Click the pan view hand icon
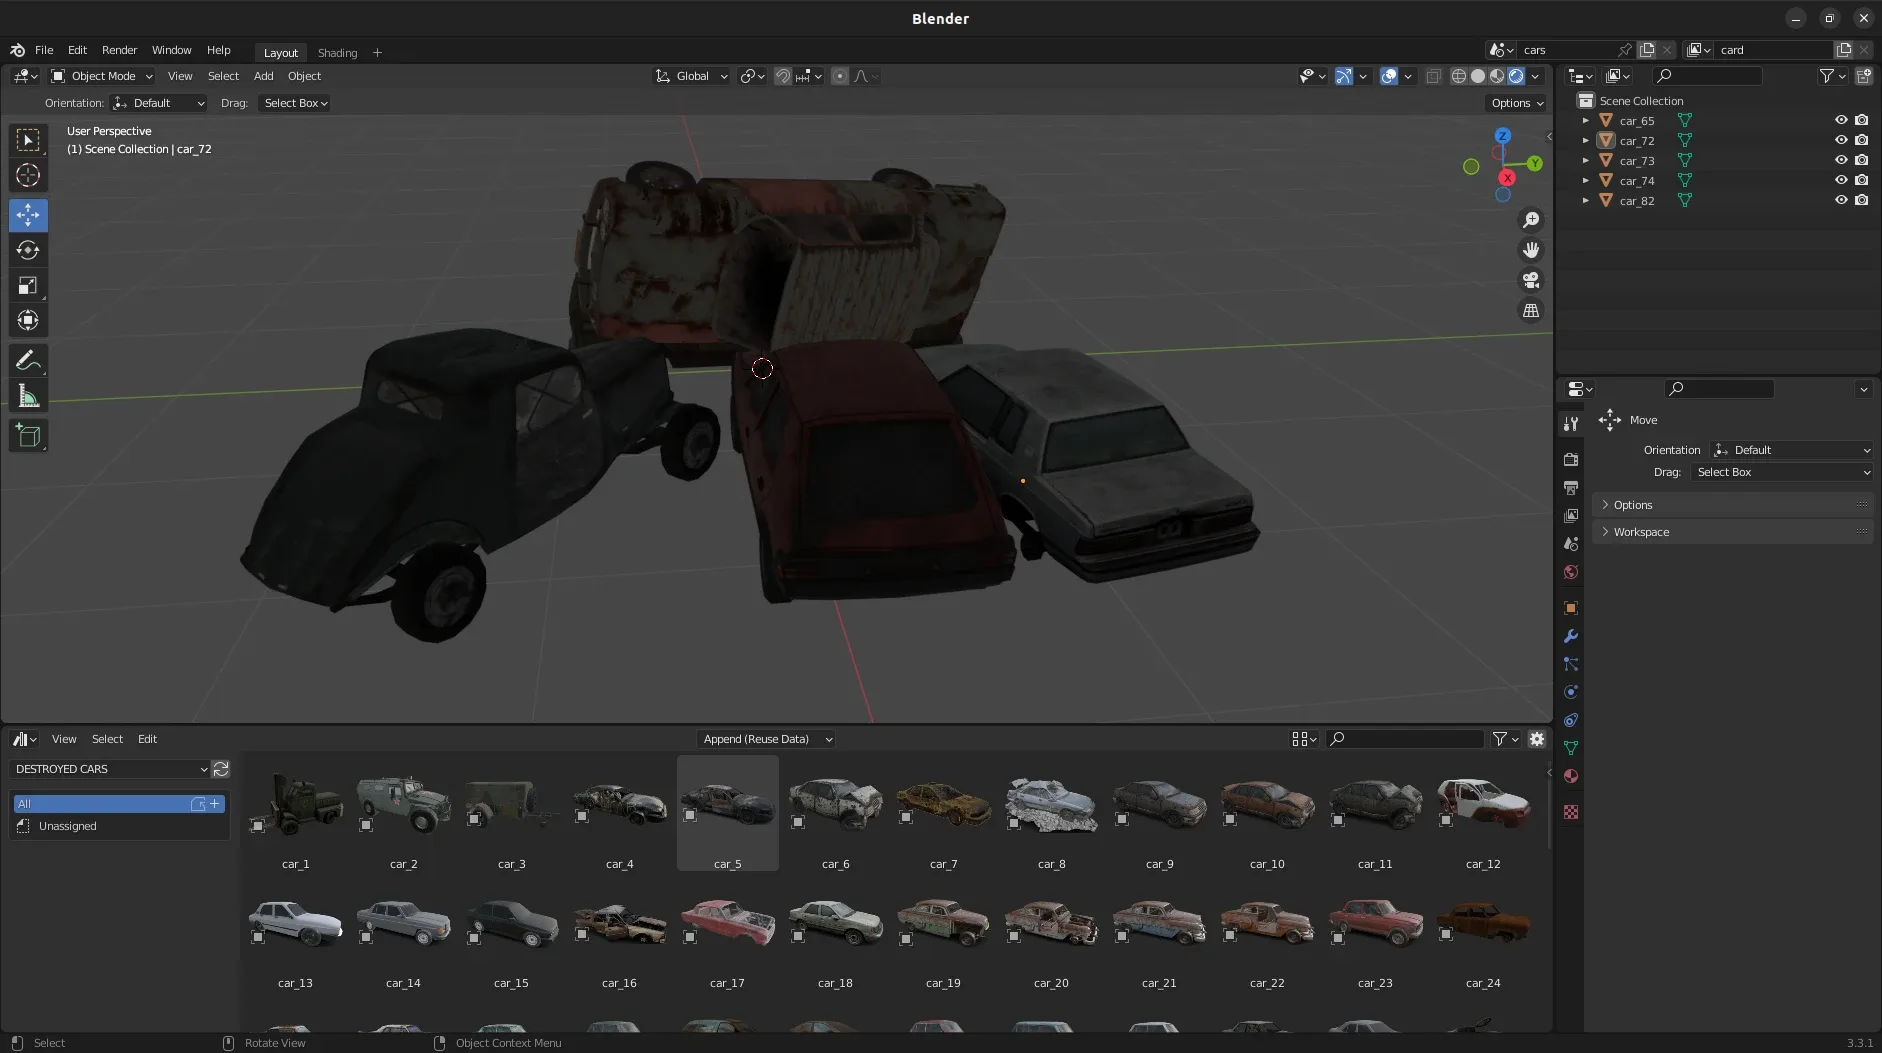 point(1531,250)
